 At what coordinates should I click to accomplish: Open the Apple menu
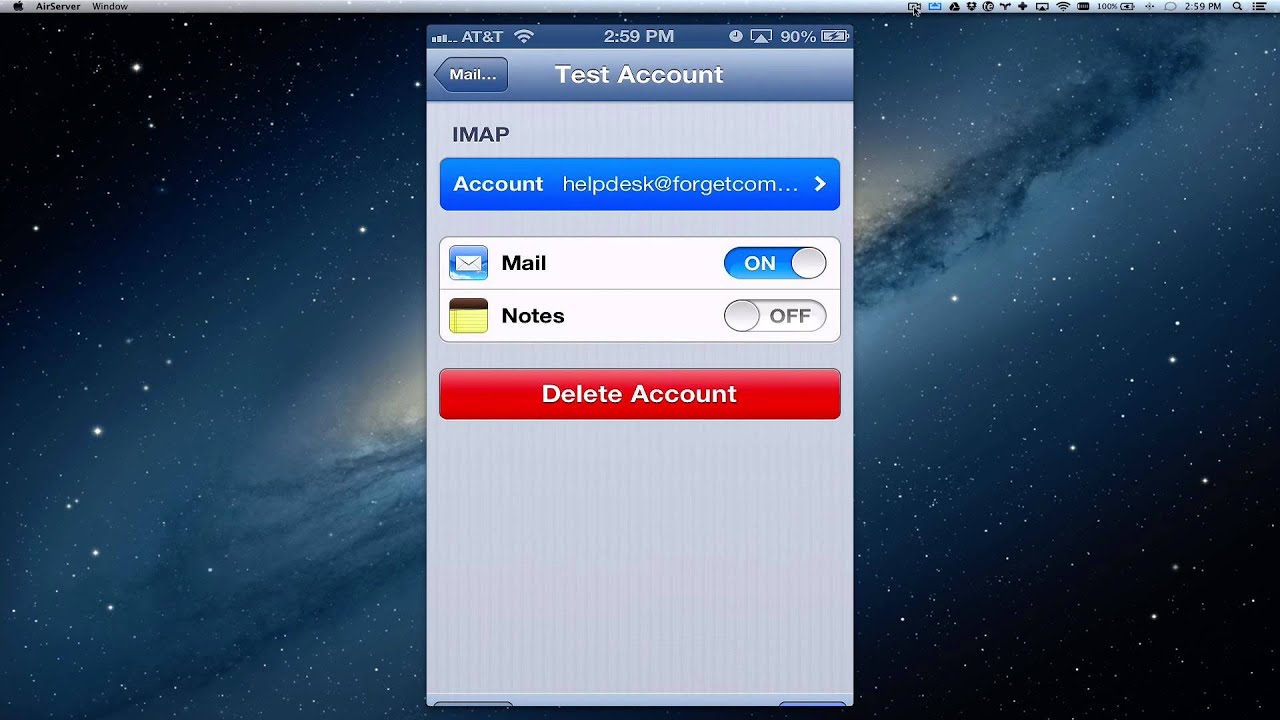pyautogui.click(x=17, y=6)
